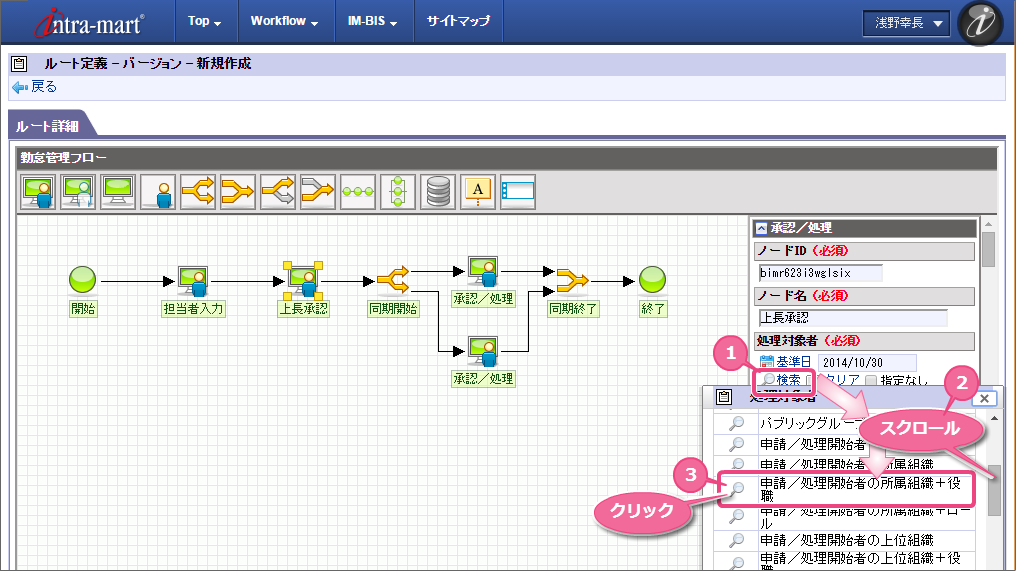Select the horizontal green dots node tool
The image size is (1016, 571).
pyautogui.click(x=358, y=192)
